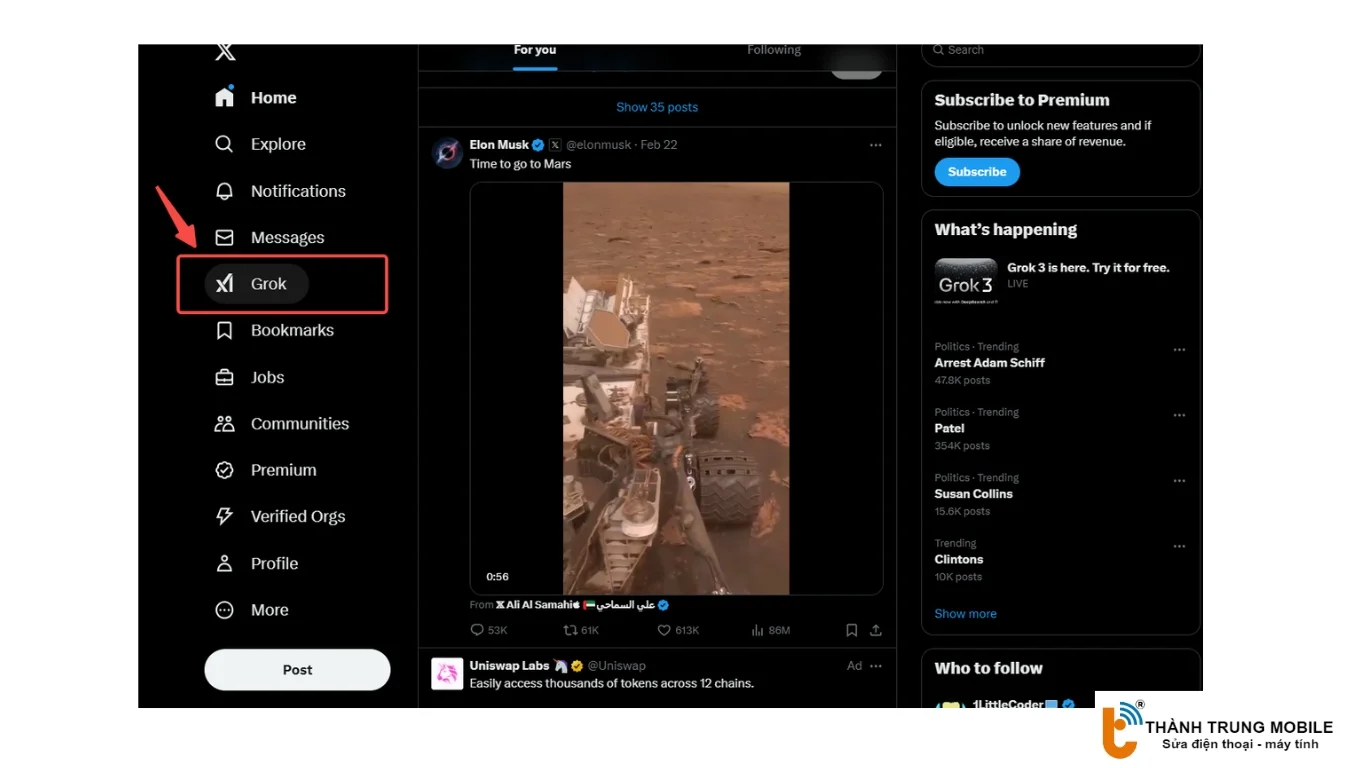Open Communities page from sidebar
Viewport: 1366px width, 768px height.
click(x=225, y=424)
